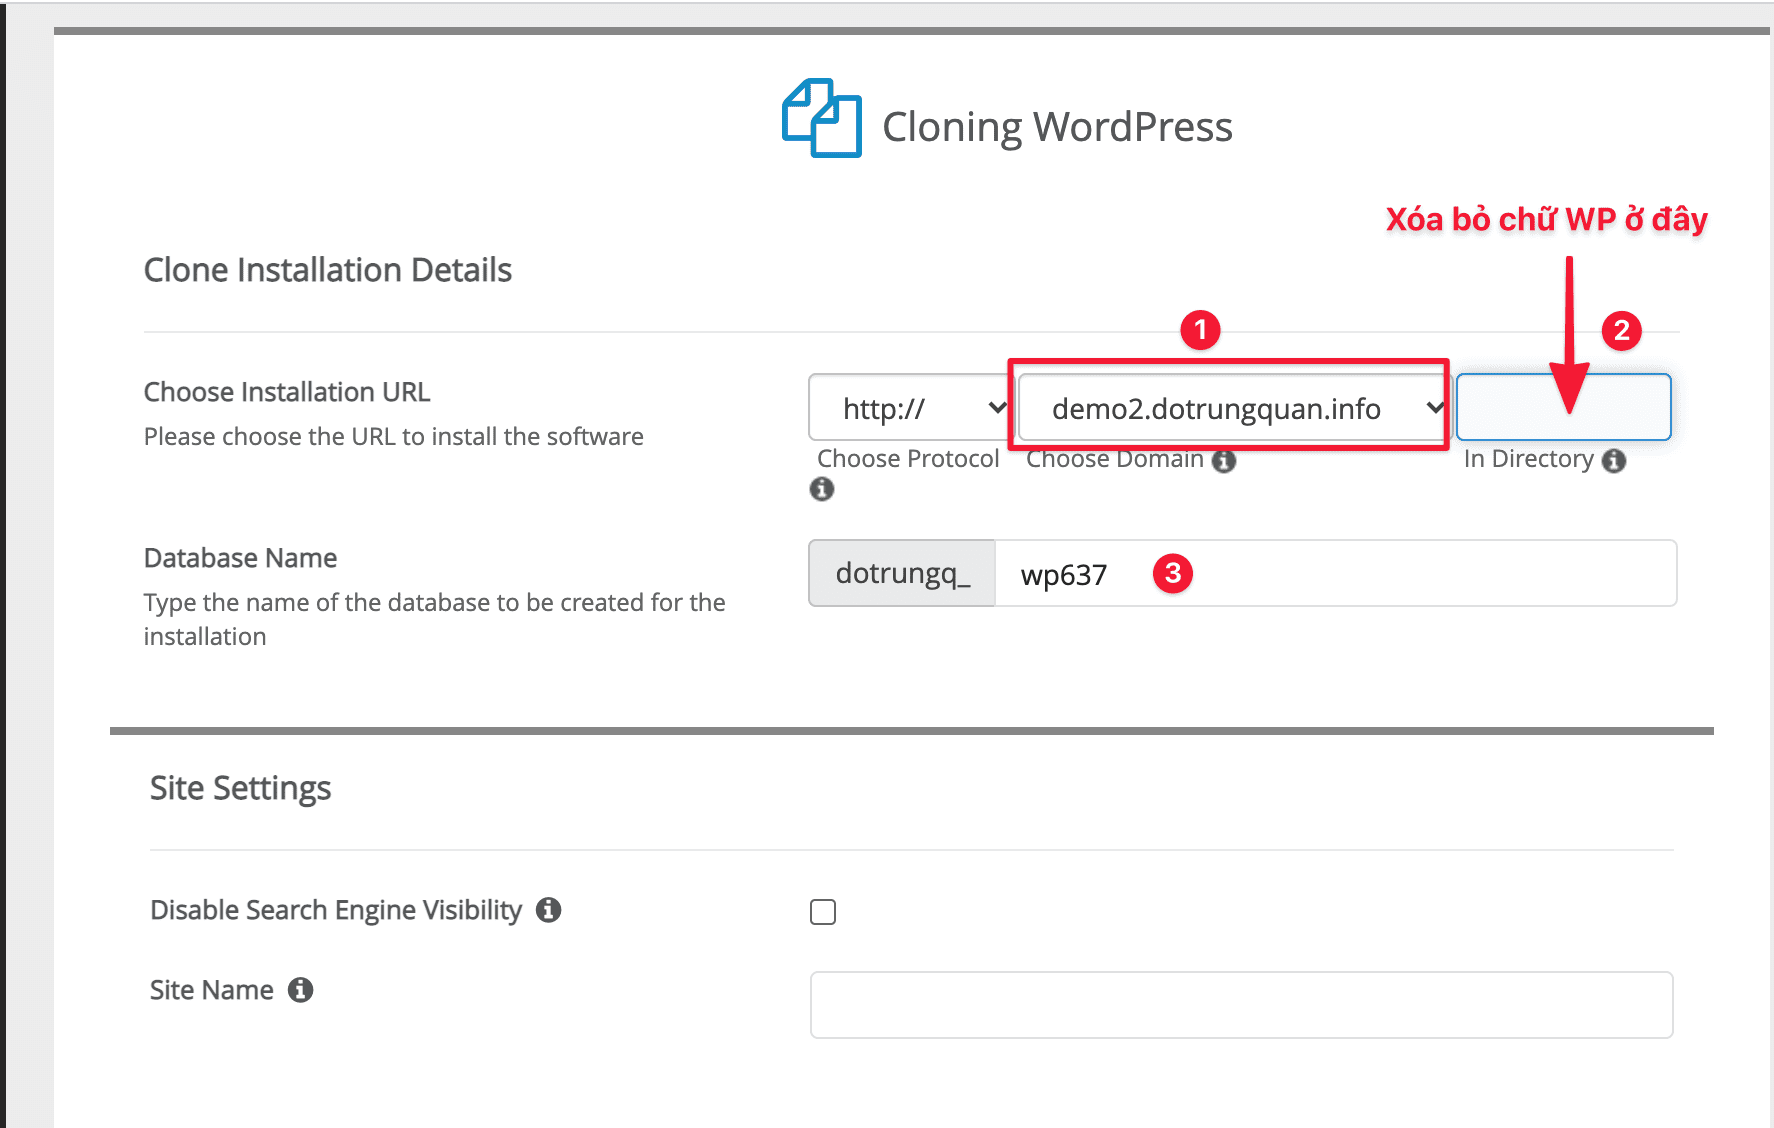Screen dimensions: 1774x1128
Task: Open the Choose Protocol info tooltip
Action: (x=822, y=489)
